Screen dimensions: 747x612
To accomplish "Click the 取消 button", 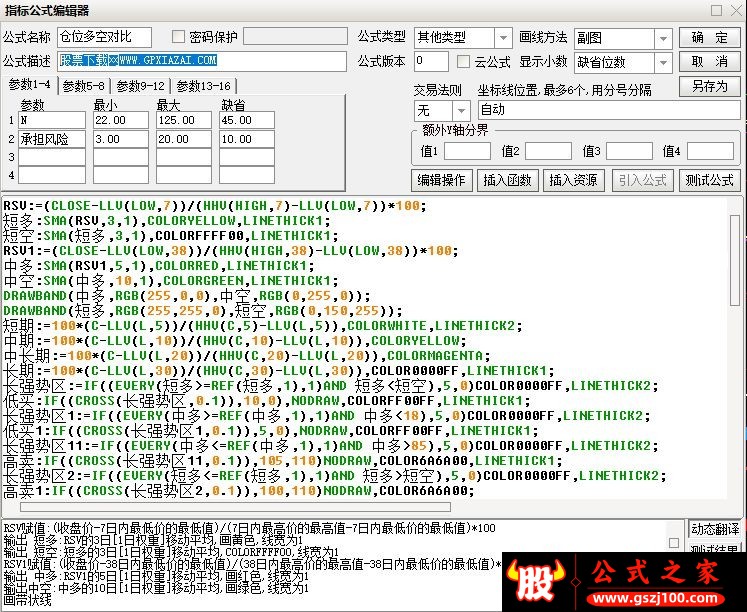I will tap(710, 62).
